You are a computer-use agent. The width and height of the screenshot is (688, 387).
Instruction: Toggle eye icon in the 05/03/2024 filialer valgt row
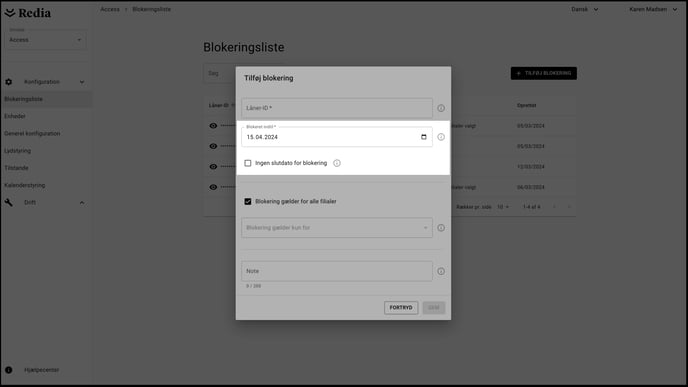pos(213,126)
